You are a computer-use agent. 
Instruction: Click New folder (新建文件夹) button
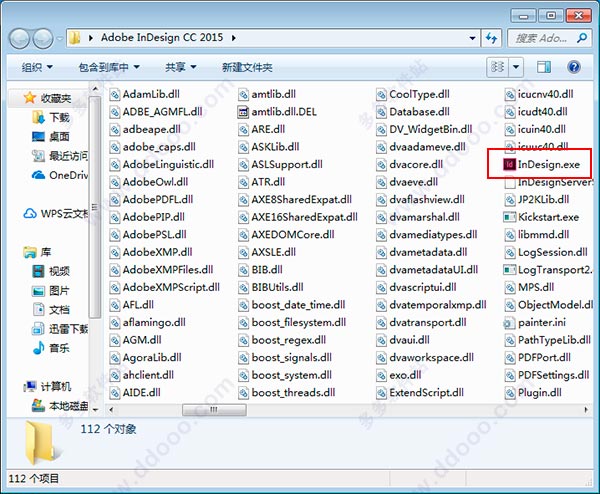[247, 68]
